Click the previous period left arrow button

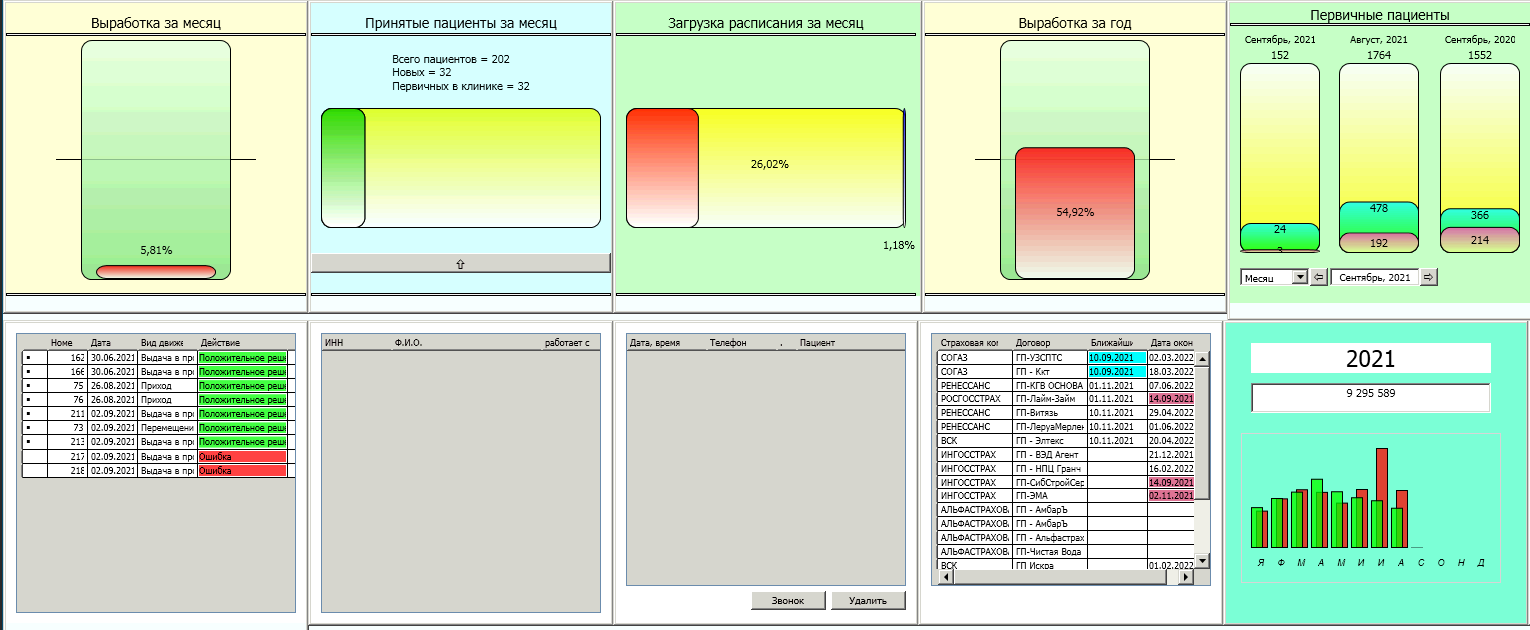(x=1318, y=277)
